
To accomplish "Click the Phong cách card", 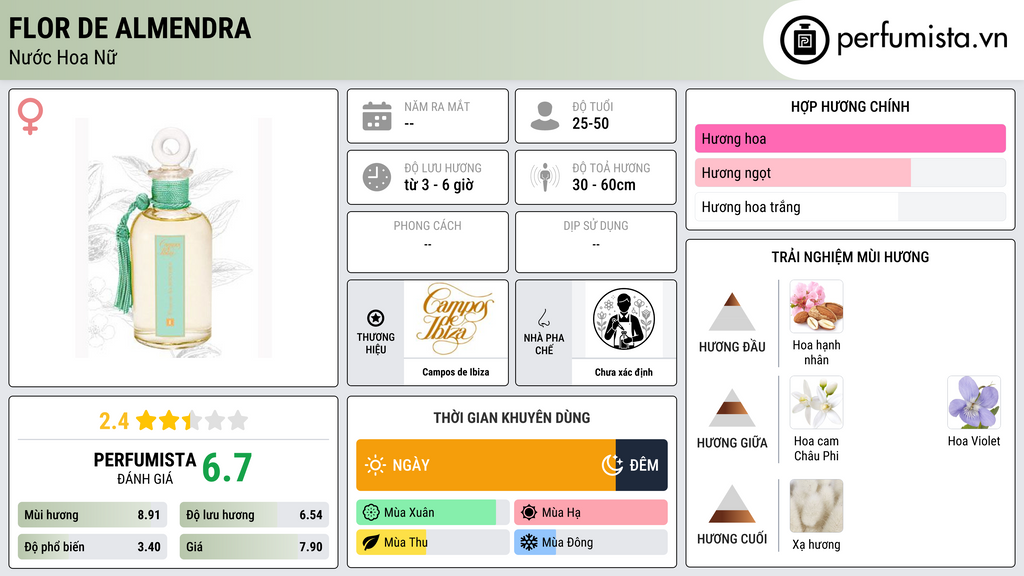I will coord(428,242).
